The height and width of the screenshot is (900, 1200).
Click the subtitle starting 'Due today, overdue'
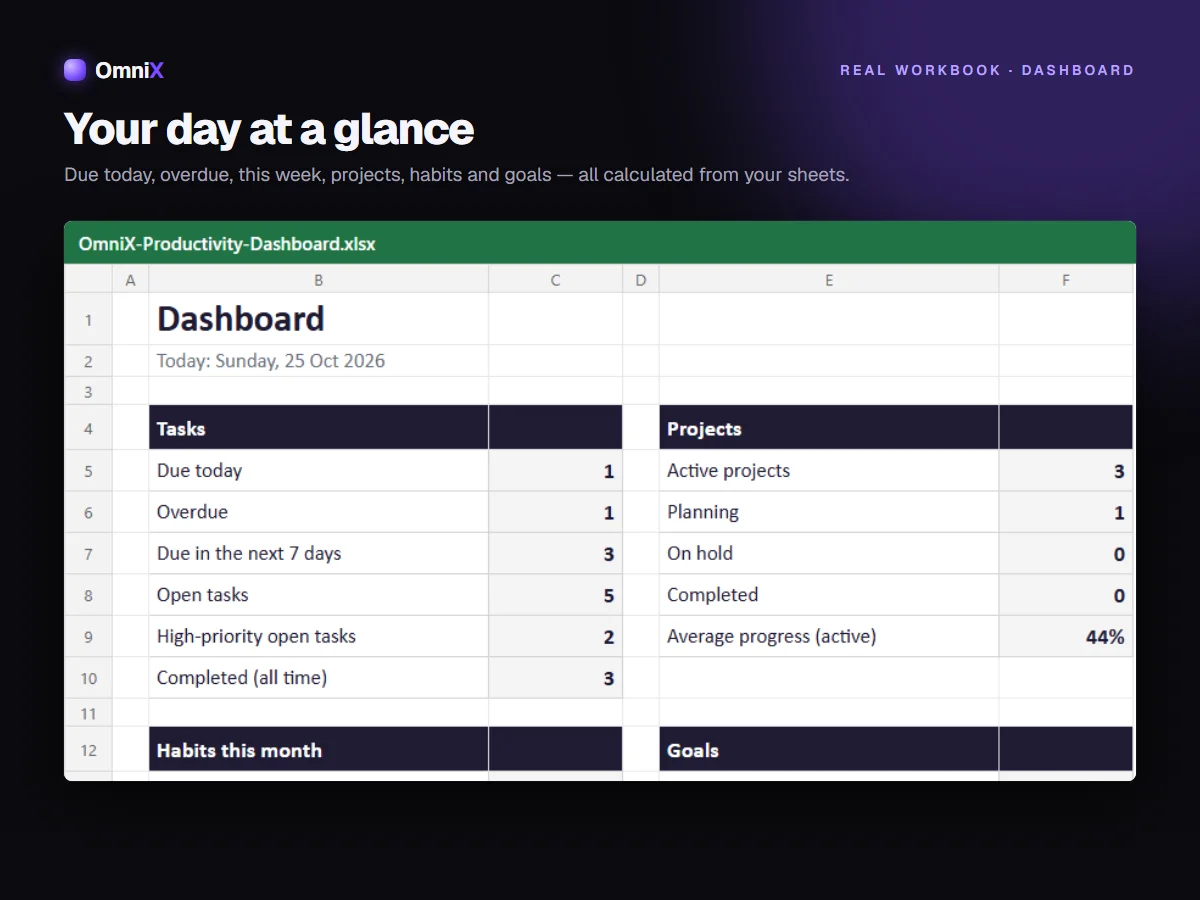pyautogui.click(x=457, y=175)
